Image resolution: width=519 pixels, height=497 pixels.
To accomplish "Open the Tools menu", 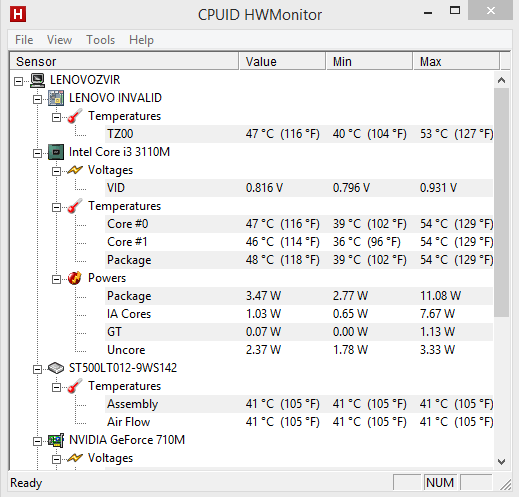I will click(100, 40).
